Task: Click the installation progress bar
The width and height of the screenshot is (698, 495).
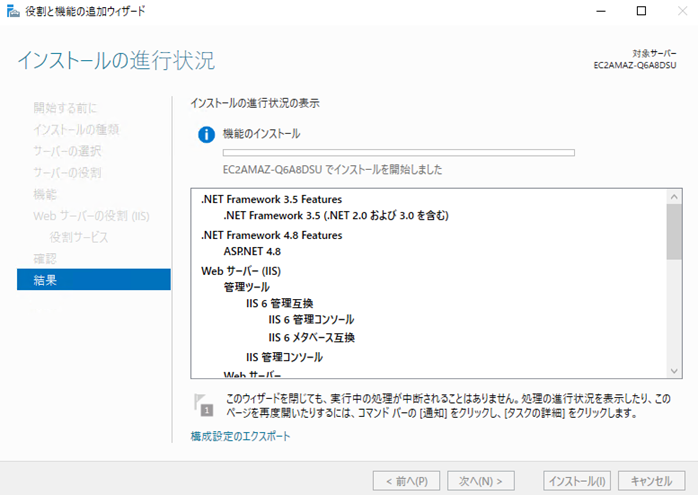Action: coord(398,153)
